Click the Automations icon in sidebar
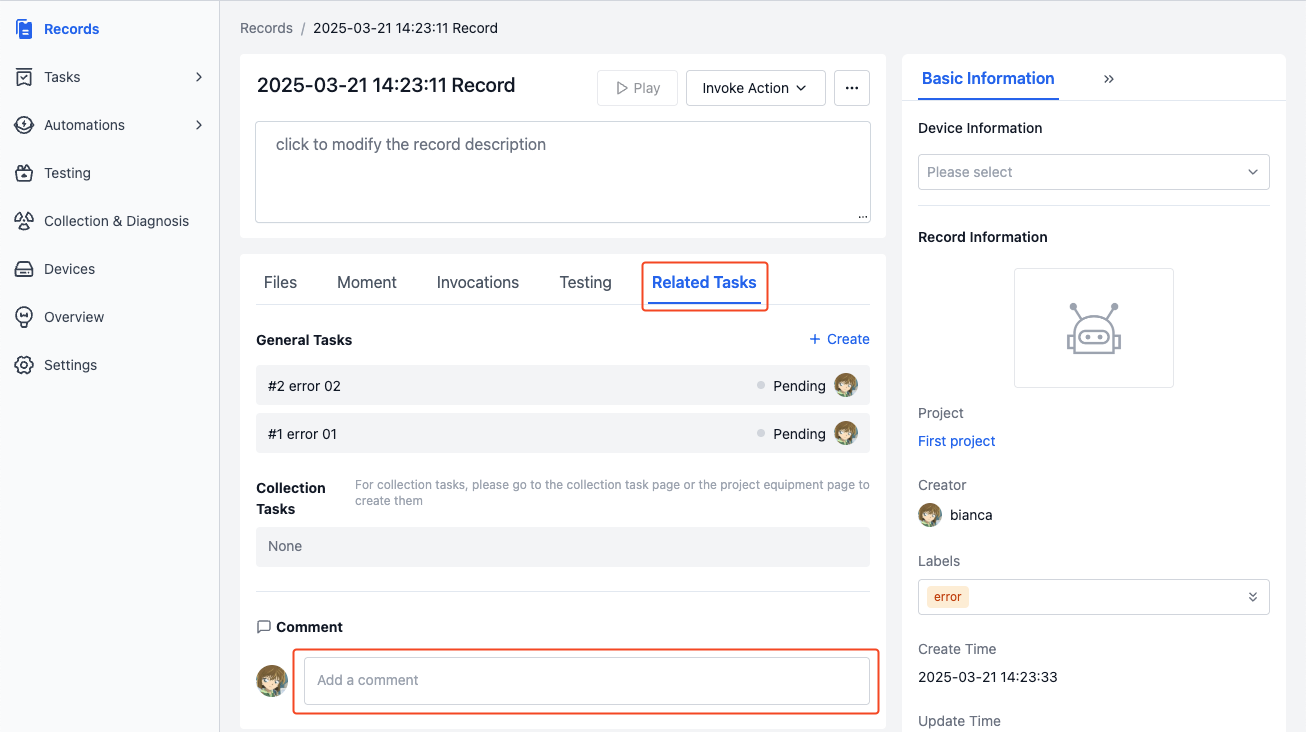Screen dimensions: 1306x732 point(24,125)
